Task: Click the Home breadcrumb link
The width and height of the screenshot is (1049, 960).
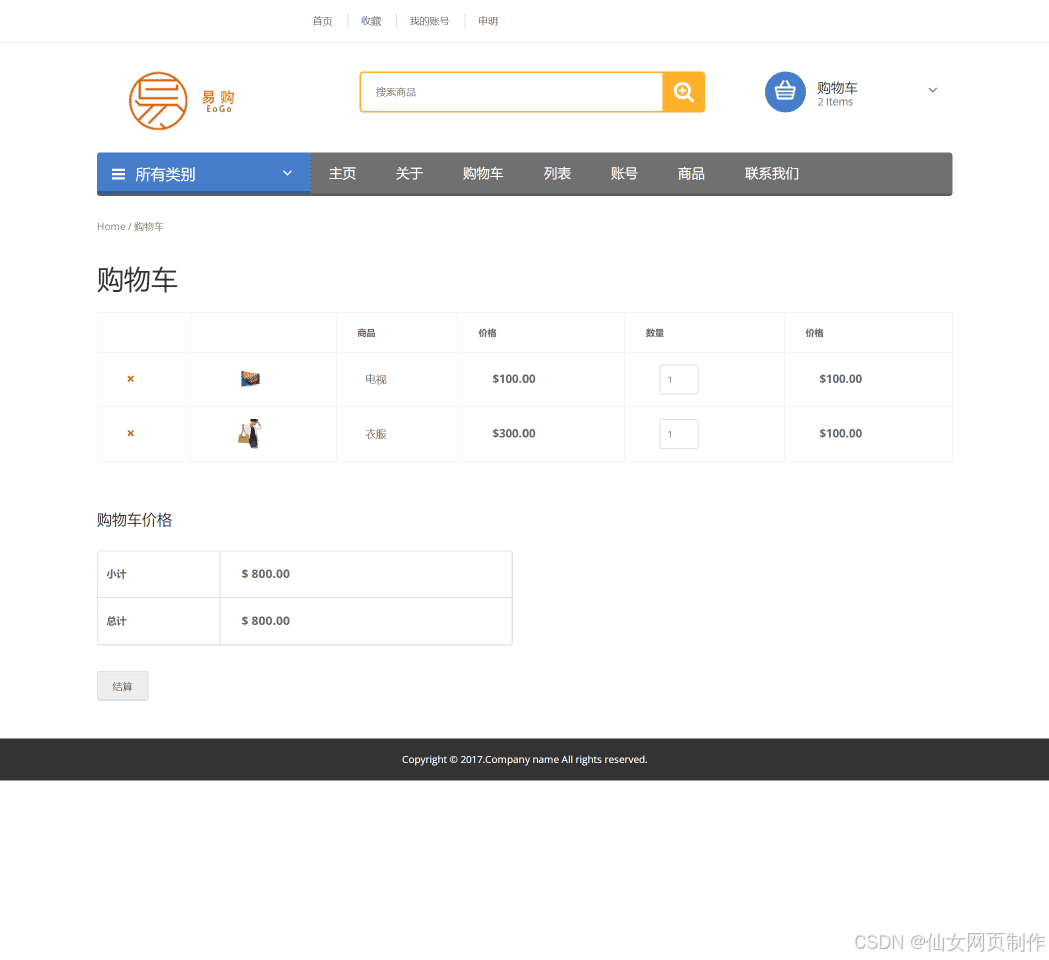Action: pos(111,227)
